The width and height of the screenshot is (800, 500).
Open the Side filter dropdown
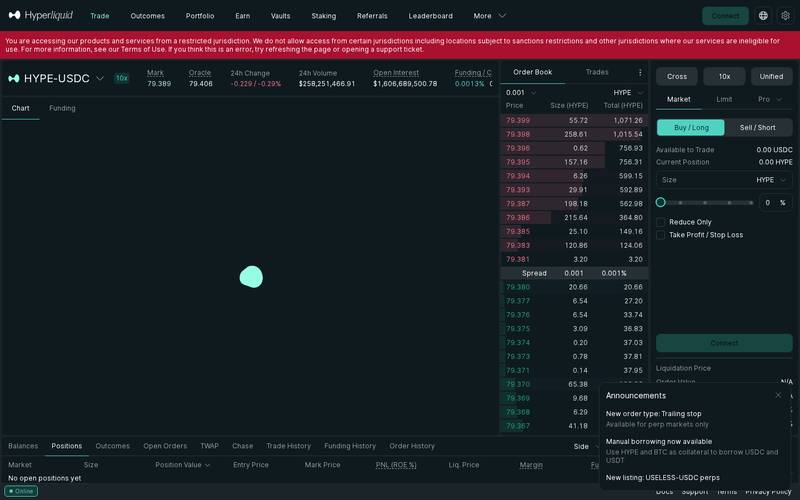click(586, 446)
